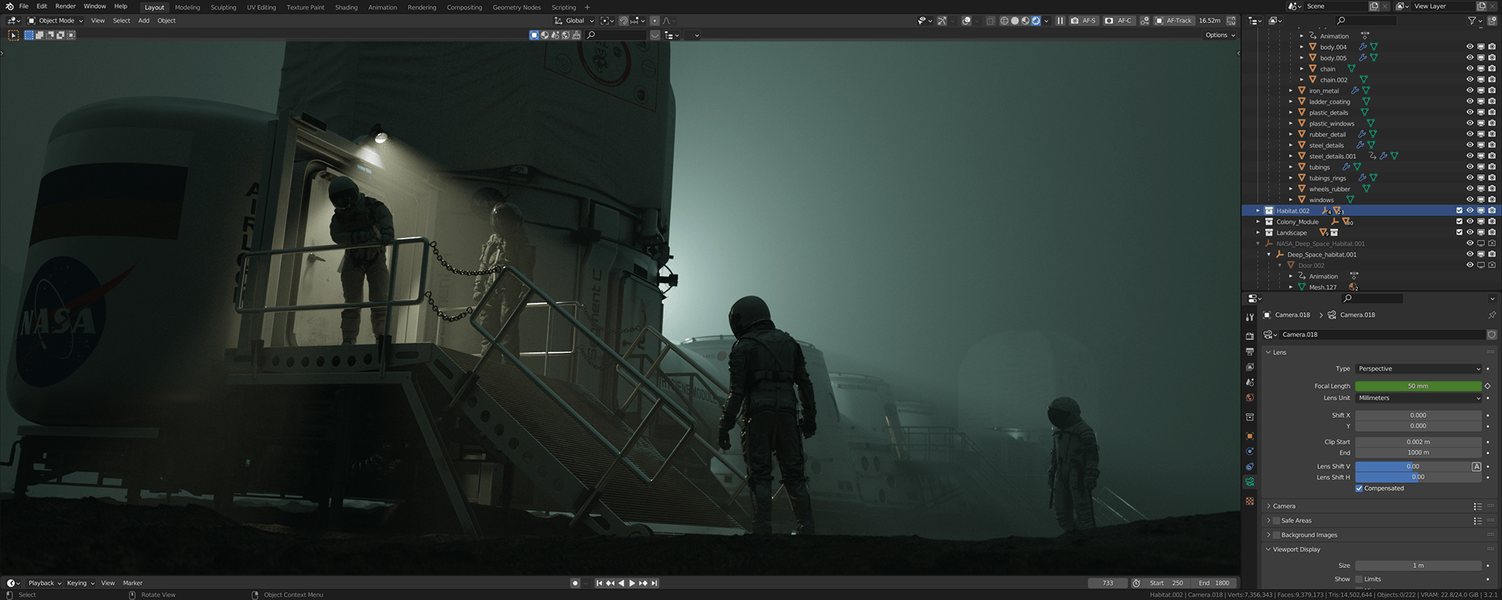Open the Object Data camera properties tab
This screenshot has height=600, width=1502.
(1250, 481)
